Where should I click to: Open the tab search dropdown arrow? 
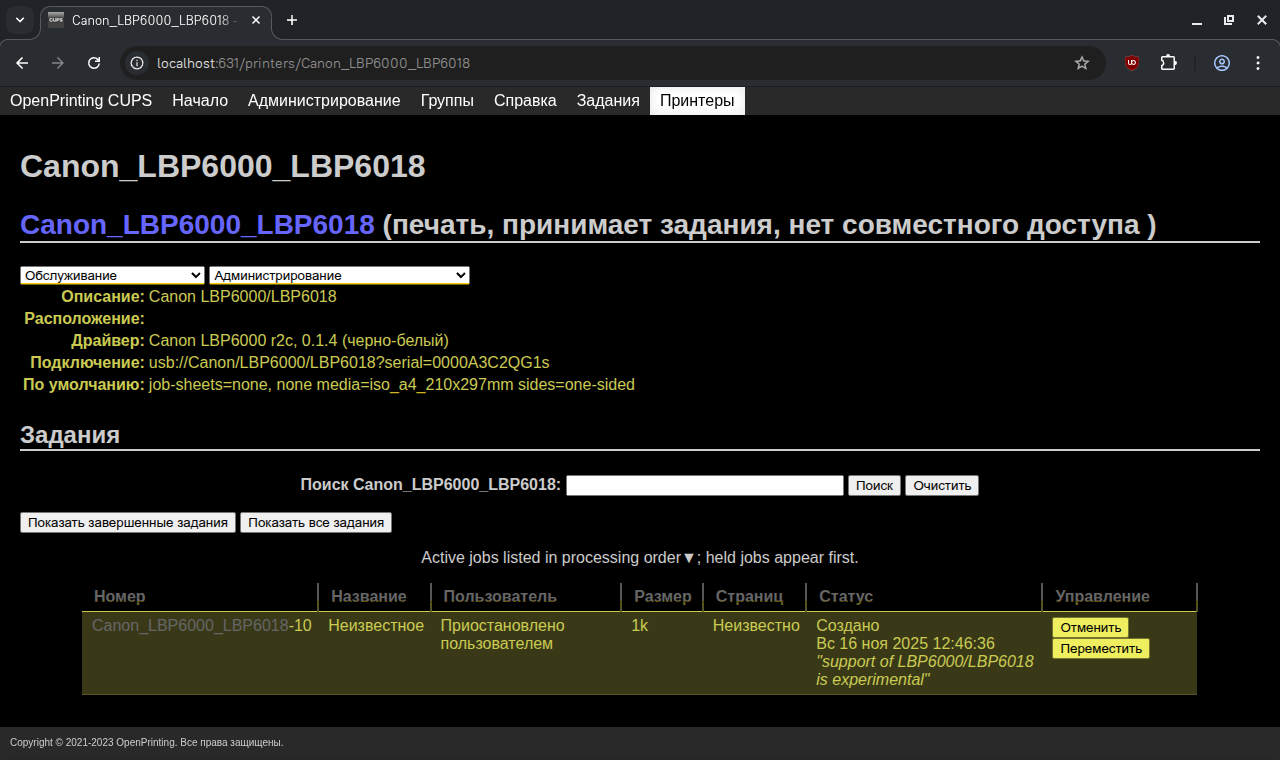[20, 20]
